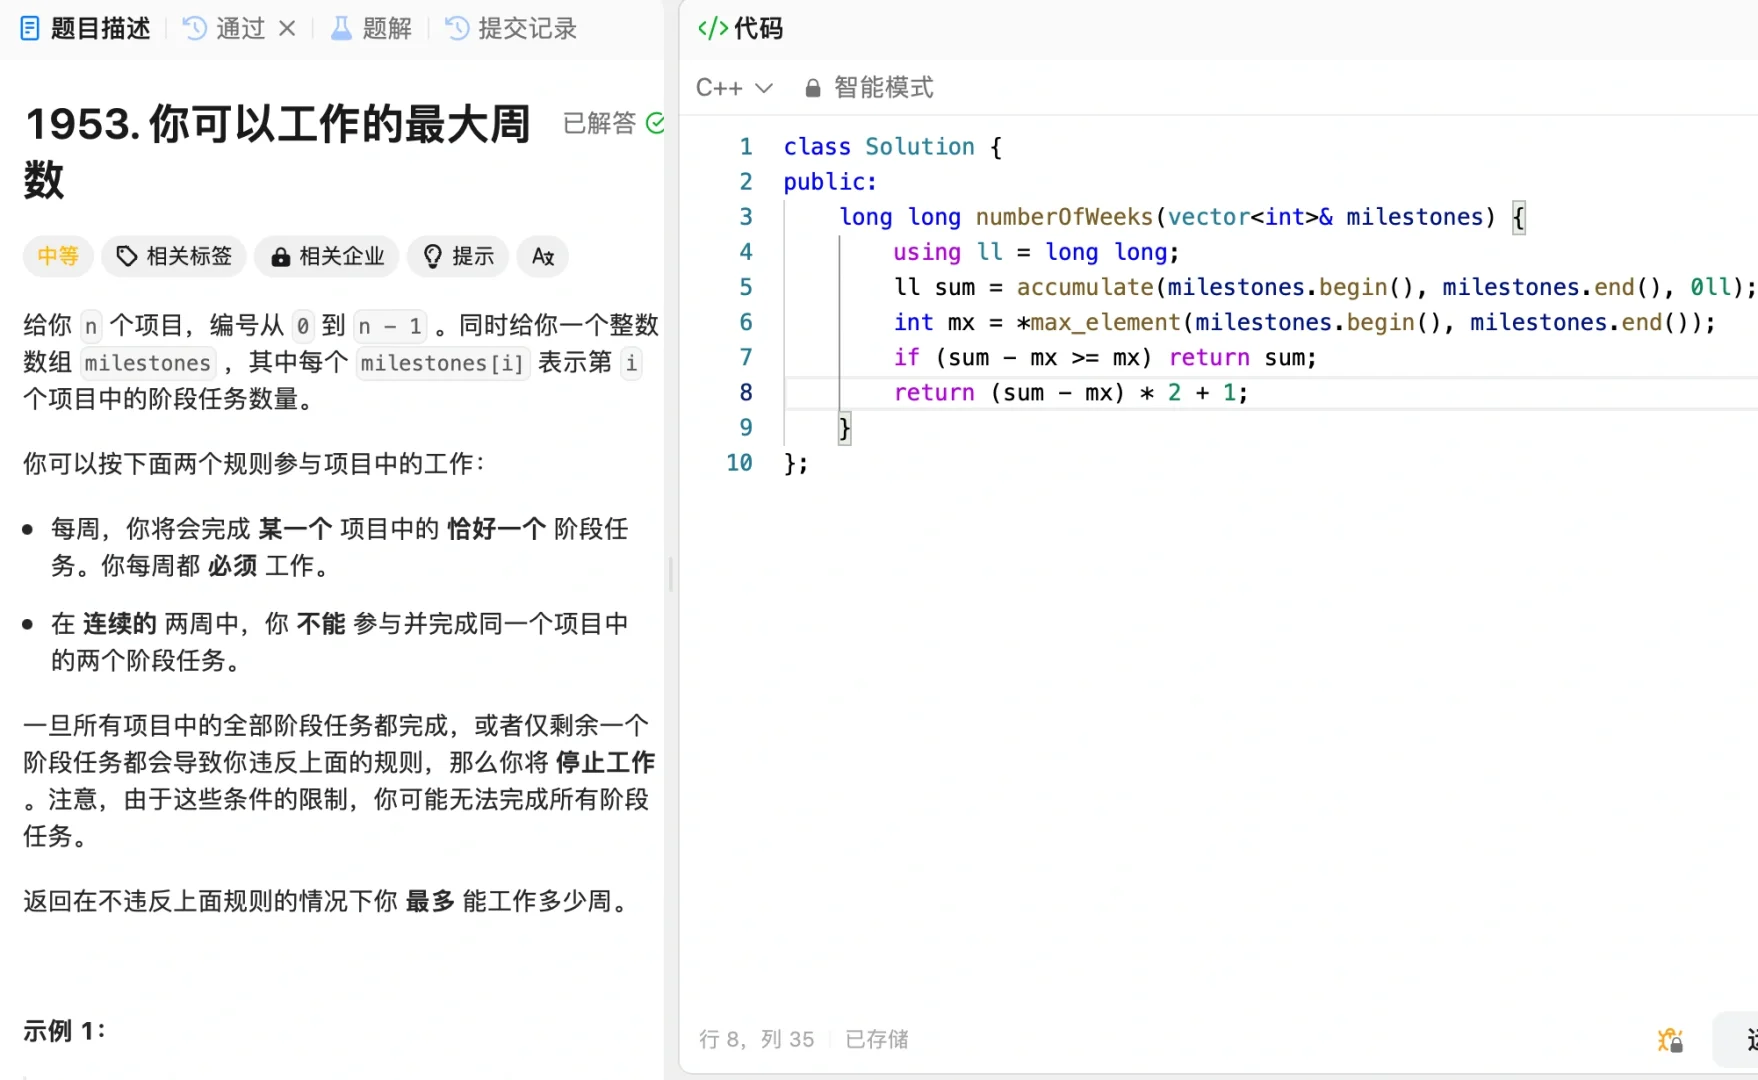Click the history icon on 通过 tab
Image resolution: width=1758 pixels, height=1080 pixels.
[x=195, y=28]
